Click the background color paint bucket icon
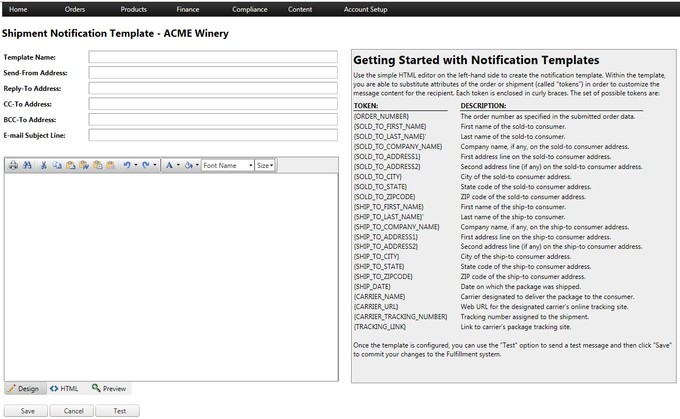Viewport: 680px width, 419px height. pos(188,165)
